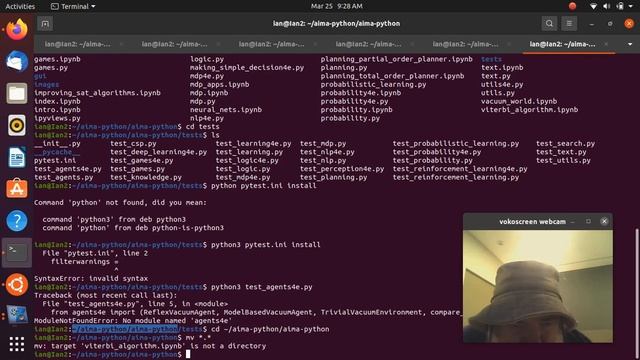This screenshot has width=640, height=360.
Task: Click 'improving_sat_algorithms.ipynb' file name
Action: [x=97, y=93]
